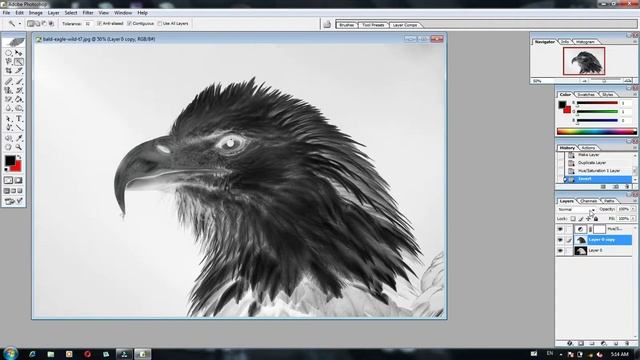Open the Brushes palette tab
This screenshot has height=360, width=640.
(x=347, y=25)
